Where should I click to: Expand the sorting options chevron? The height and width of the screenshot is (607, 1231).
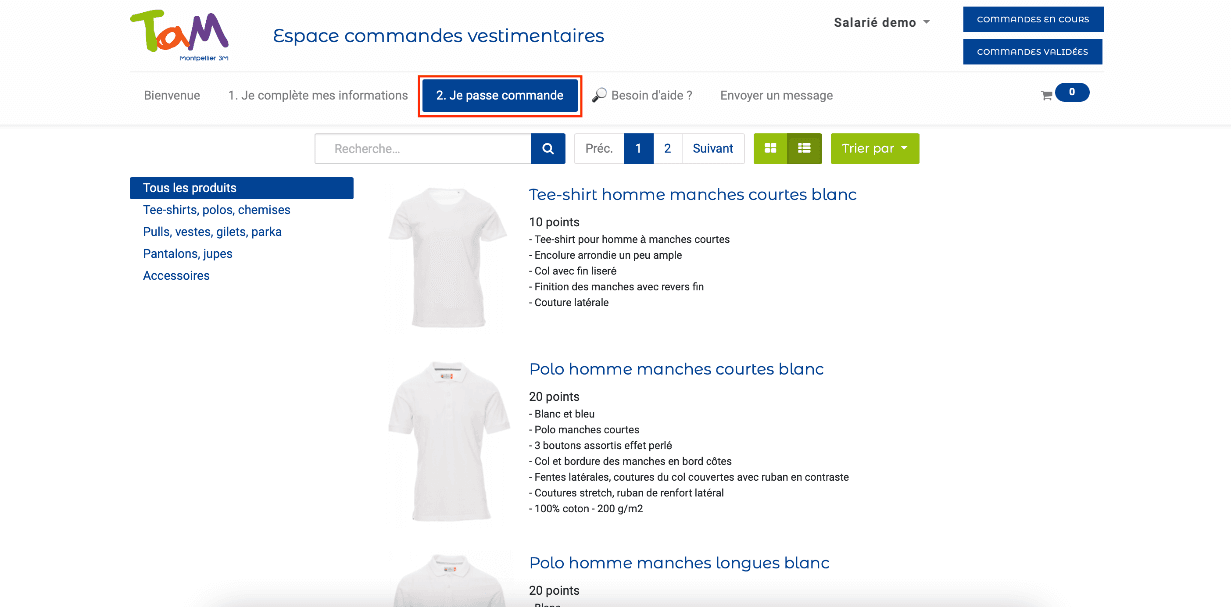tap(901, 148)
